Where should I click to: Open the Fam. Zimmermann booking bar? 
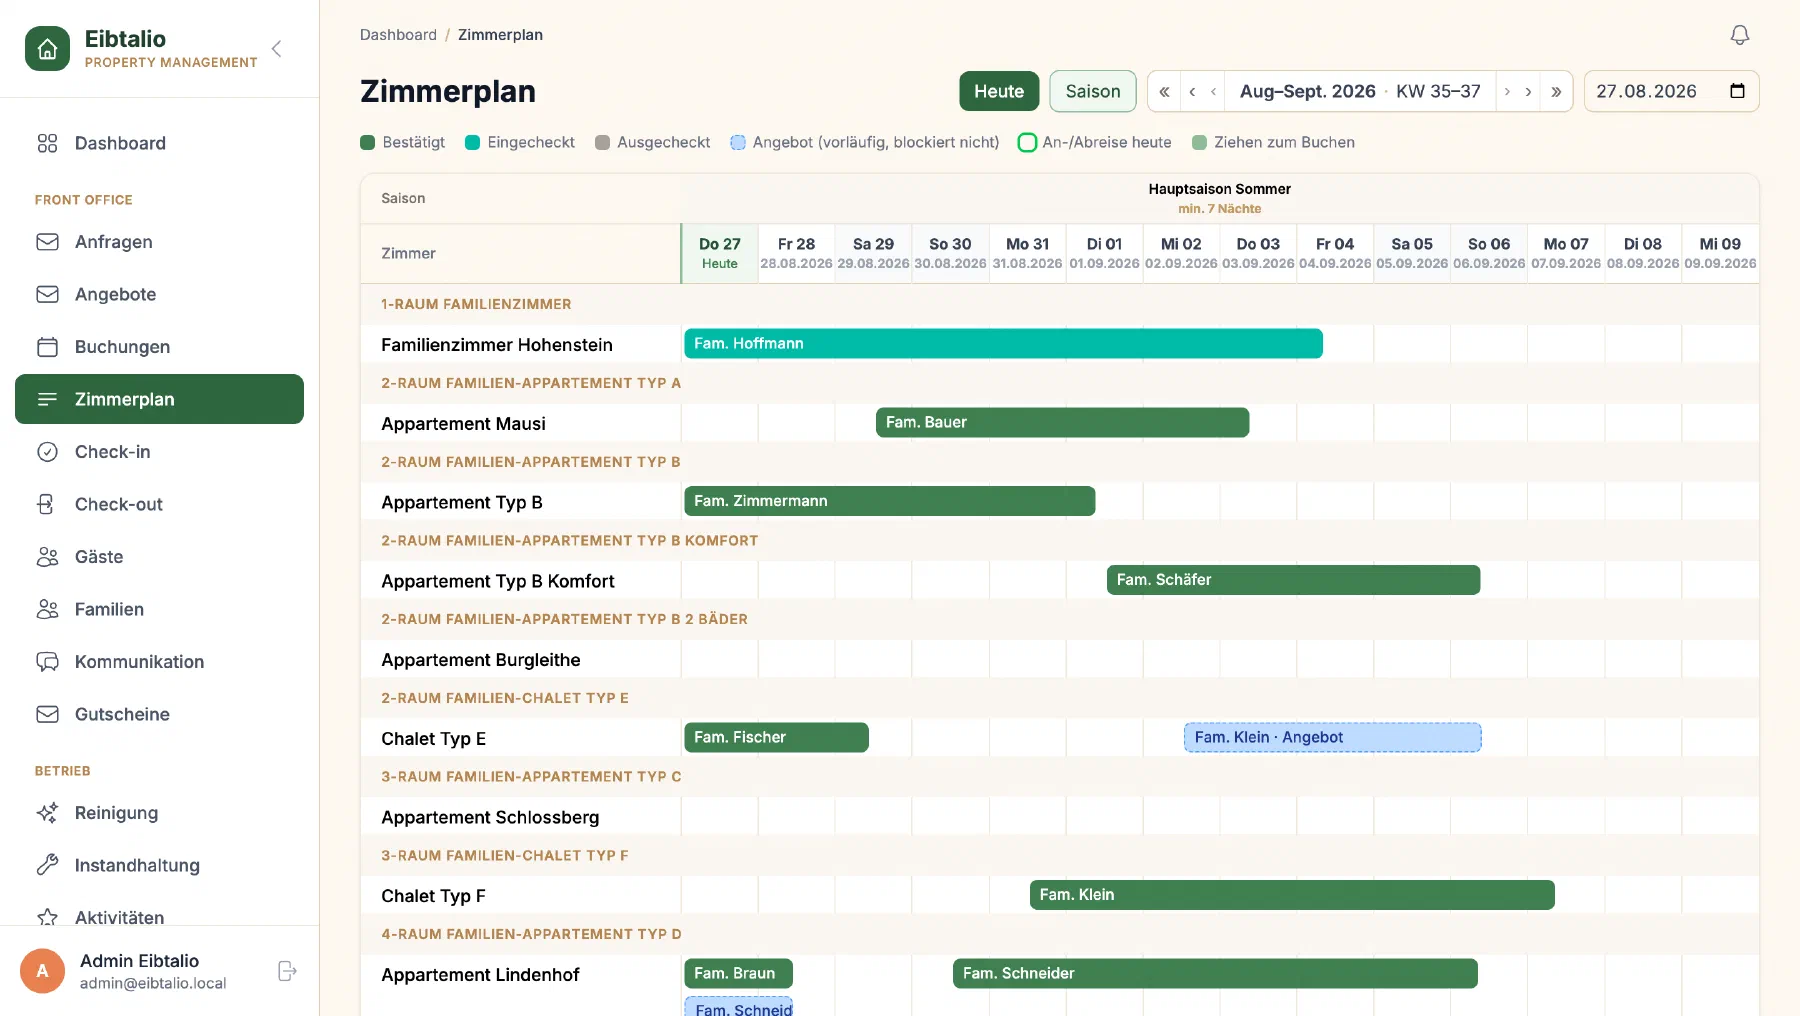tap(889, 501)
